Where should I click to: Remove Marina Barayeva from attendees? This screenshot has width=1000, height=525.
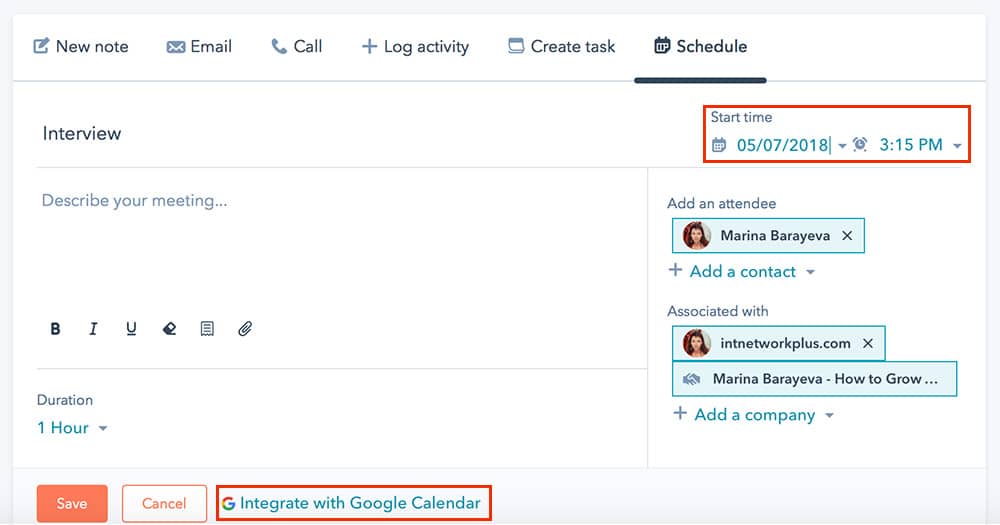847,236
